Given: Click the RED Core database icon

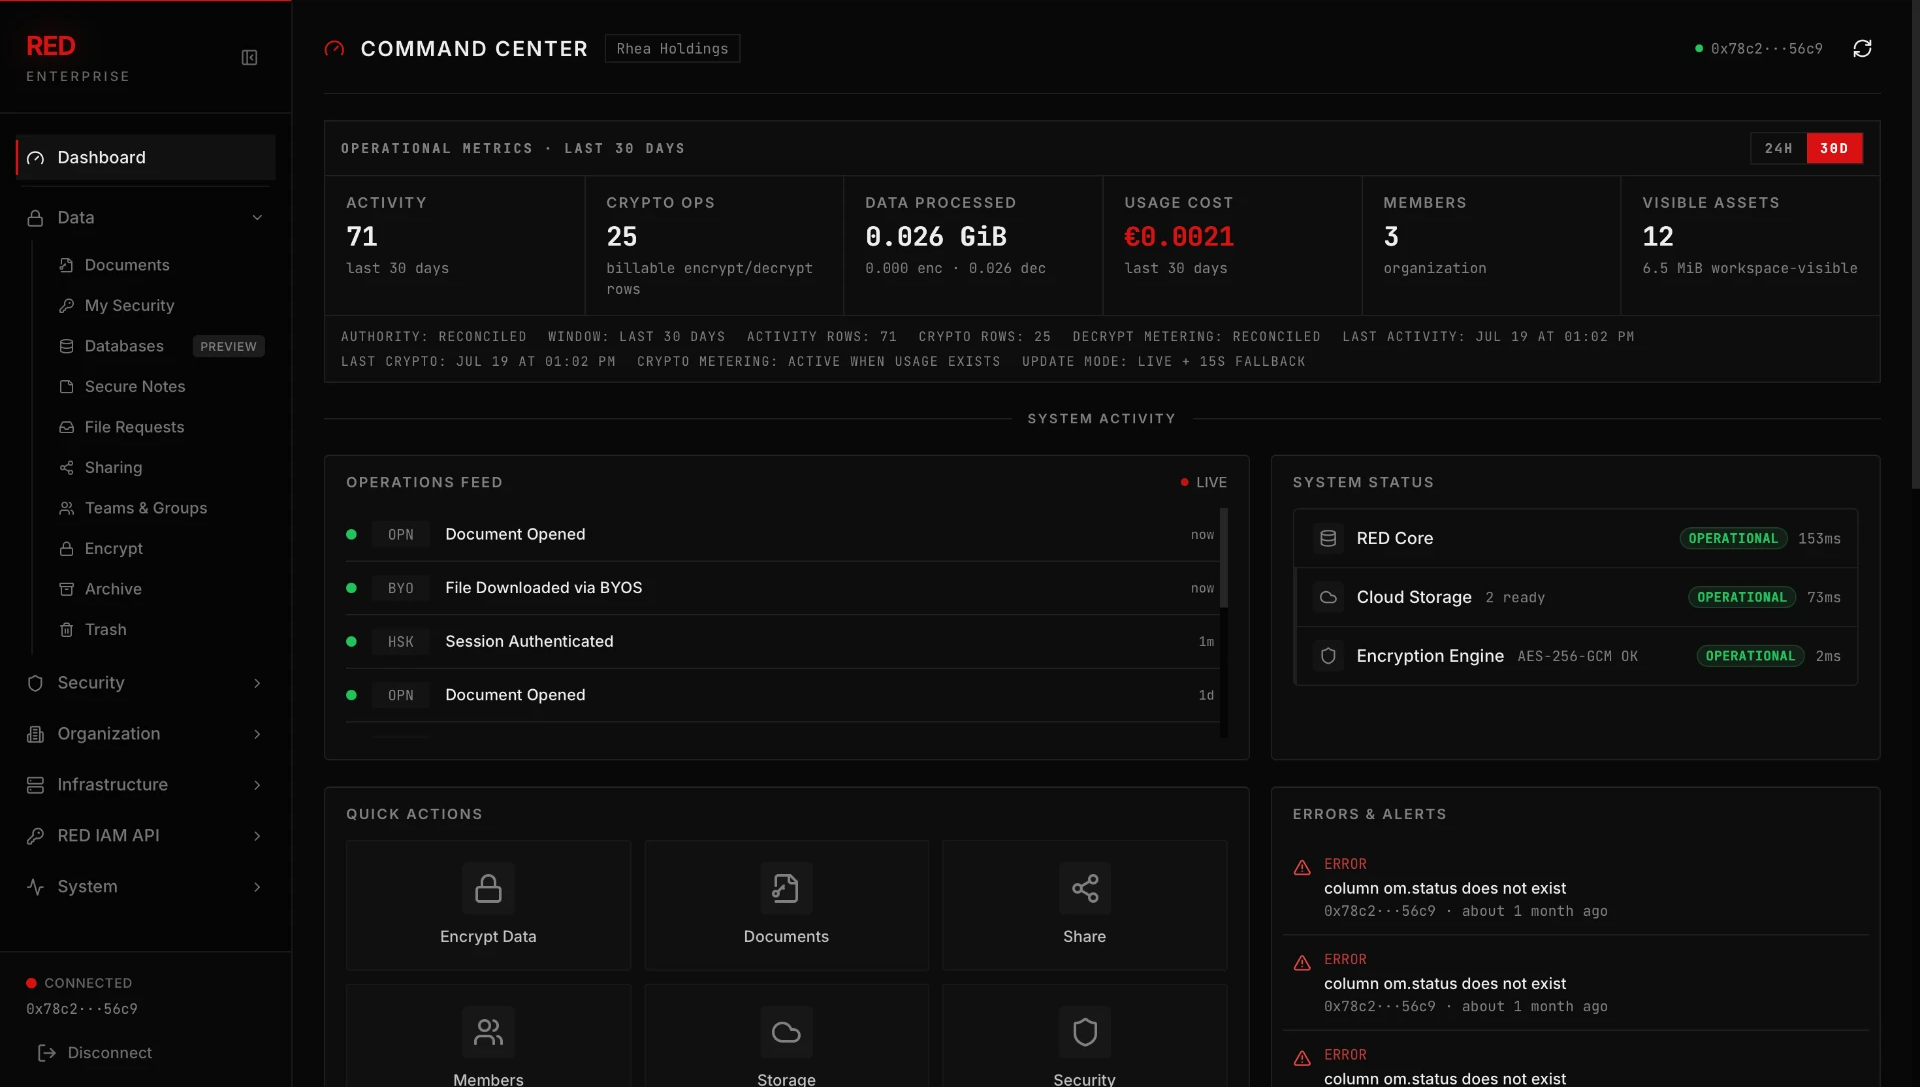Looking at the screenshot, I should (x=1328, y=538).
